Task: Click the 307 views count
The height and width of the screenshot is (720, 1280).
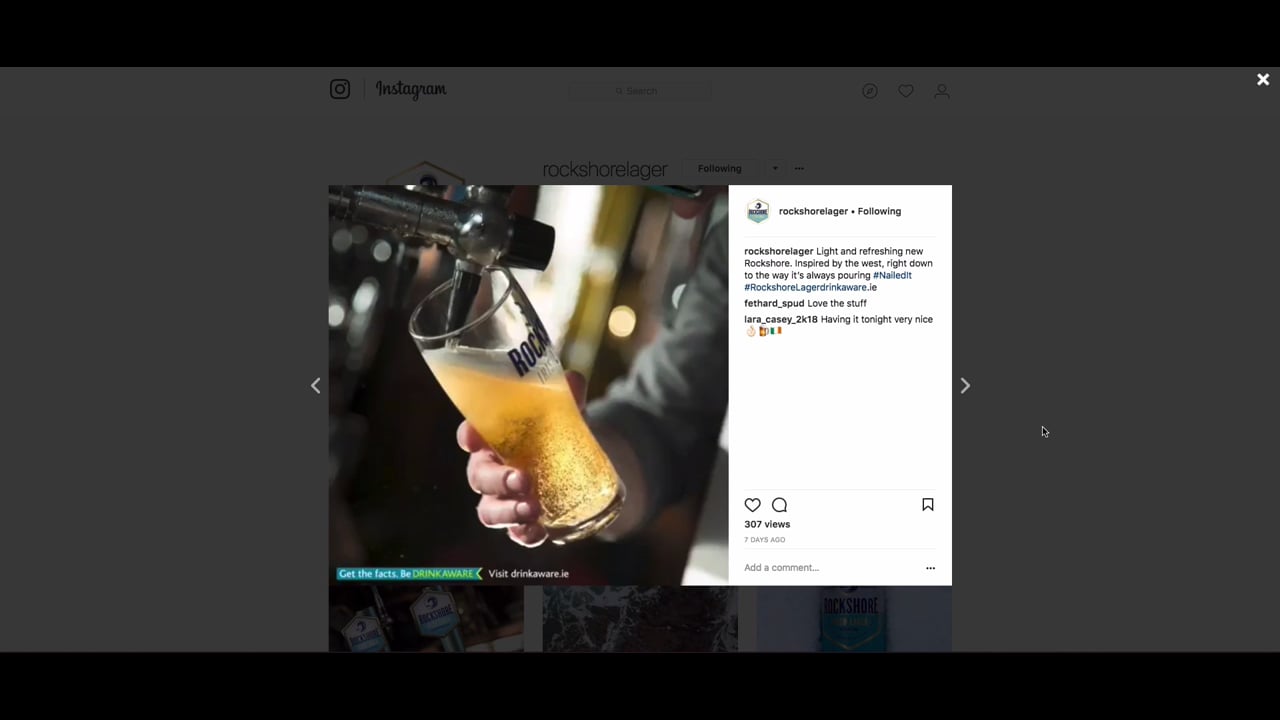Action: click(x=767, y=524)
